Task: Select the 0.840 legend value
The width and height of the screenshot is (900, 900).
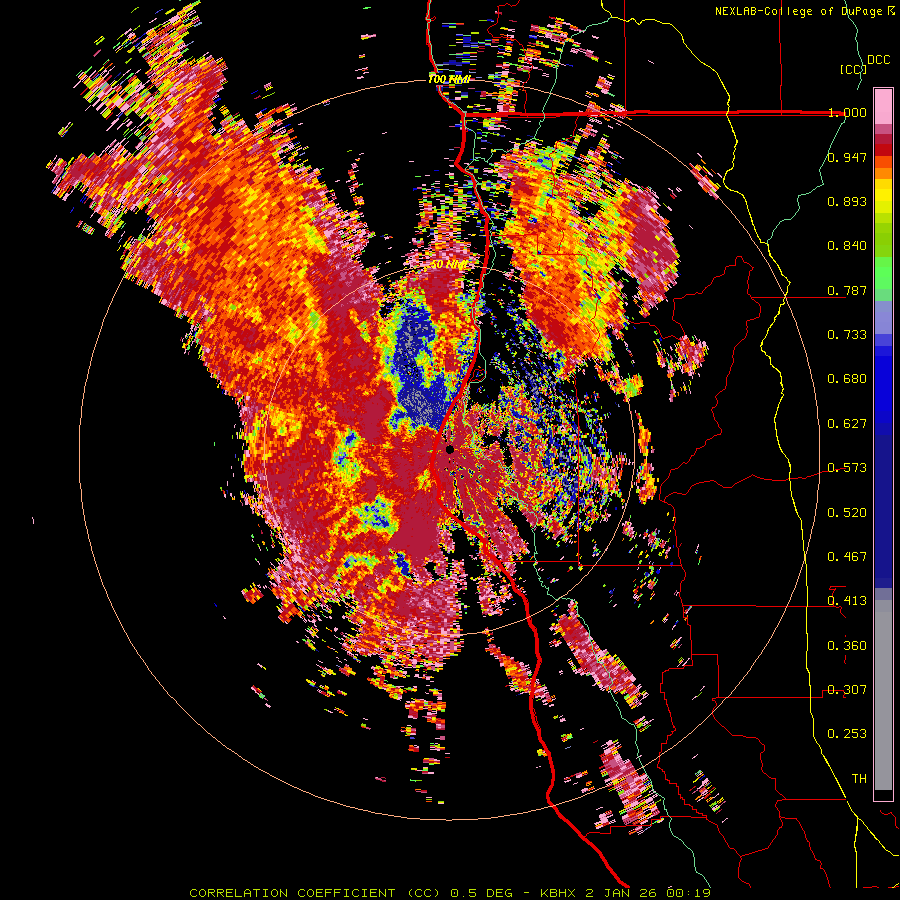Action: click(x=847, y=246)
